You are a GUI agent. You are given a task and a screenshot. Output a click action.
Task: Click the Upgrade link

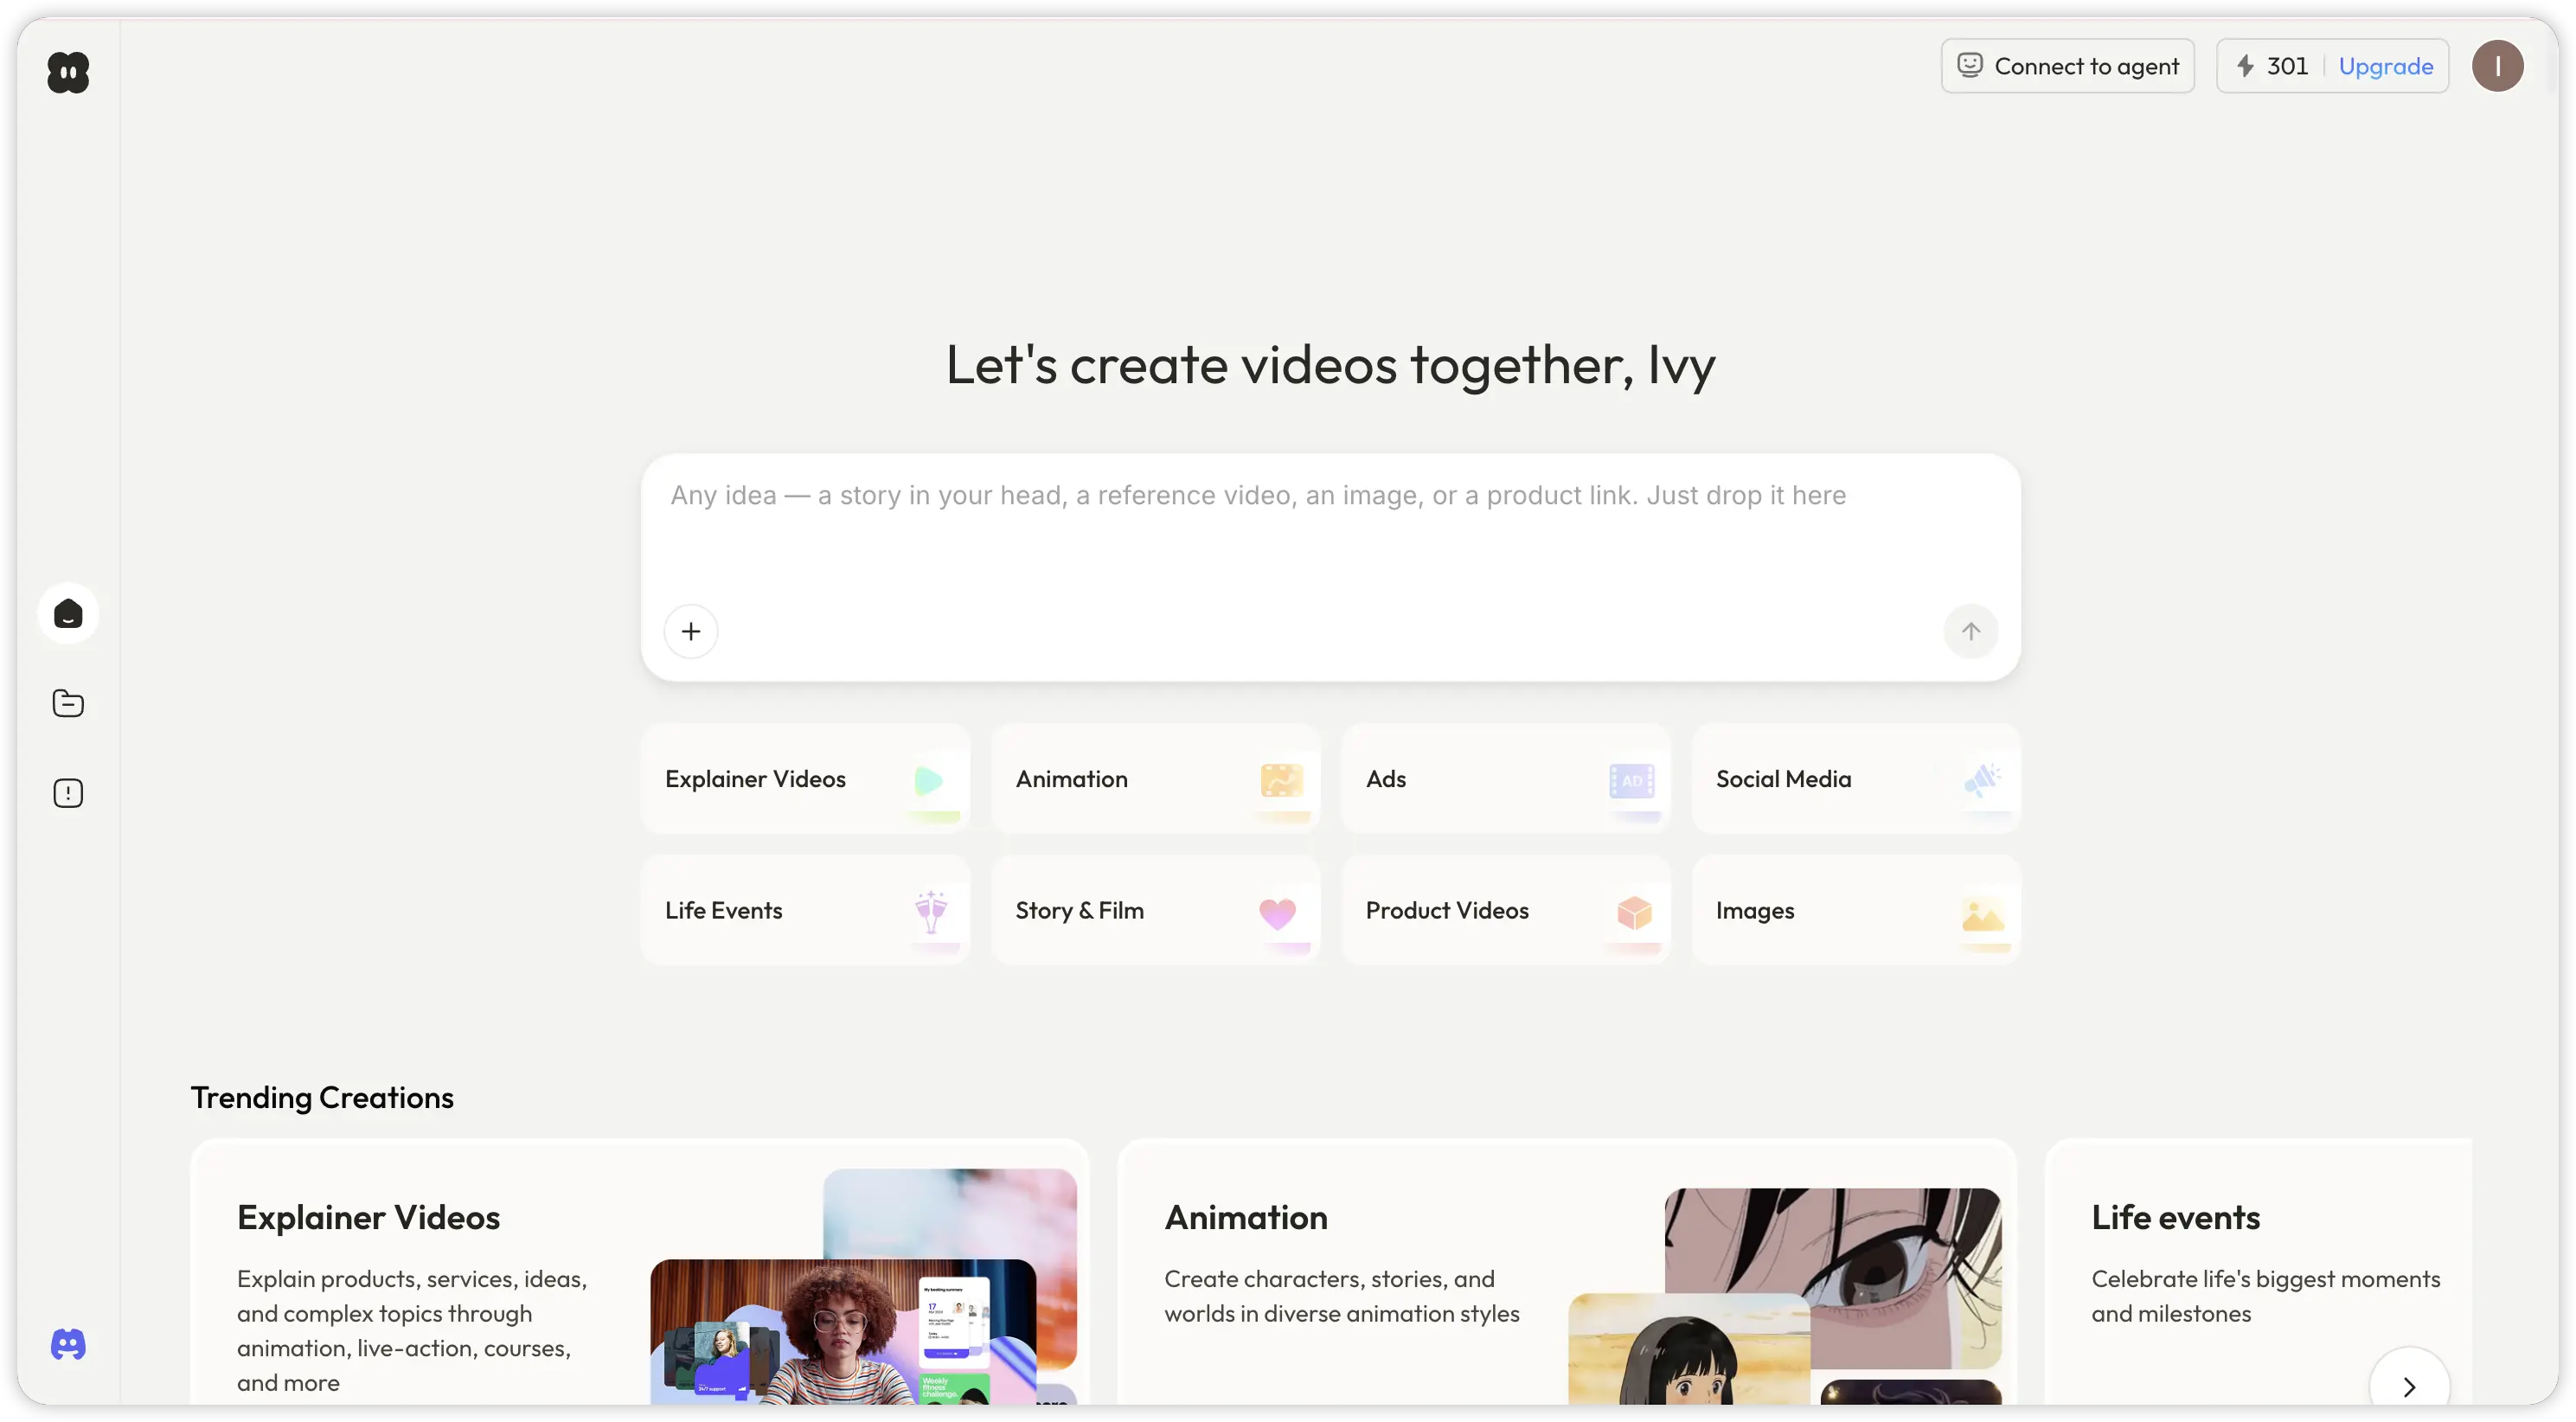[x=2385, y=66]
